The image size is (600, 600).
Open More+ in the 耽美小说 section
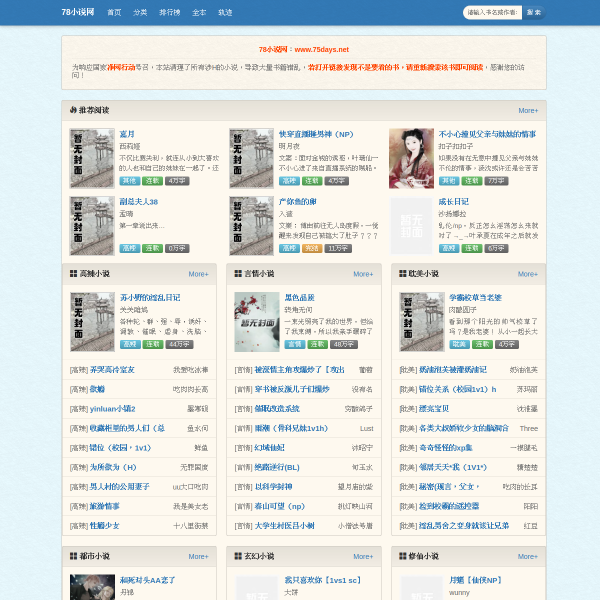point(528,274)
